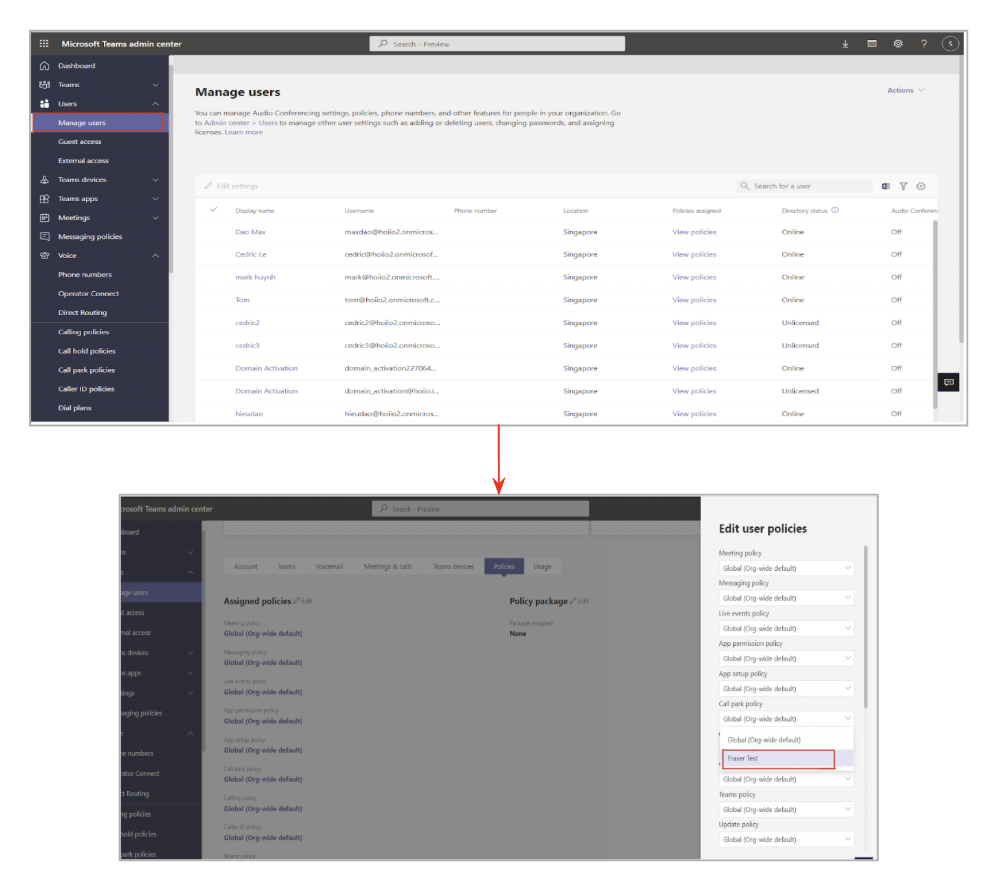Open the help question mark icon
This screenshot has height=890, width=994.
[x=924, y=44]
